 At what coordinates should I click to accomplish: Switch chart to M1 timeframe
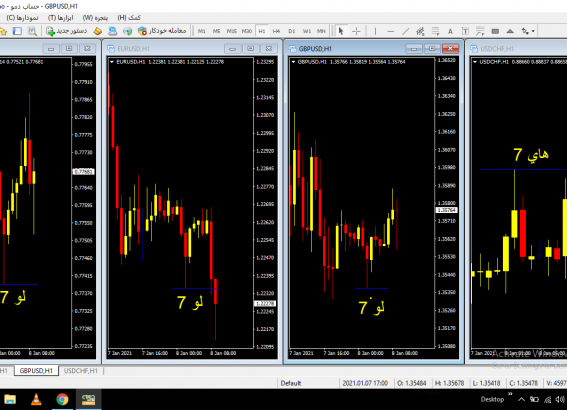[x=201, y=31]
